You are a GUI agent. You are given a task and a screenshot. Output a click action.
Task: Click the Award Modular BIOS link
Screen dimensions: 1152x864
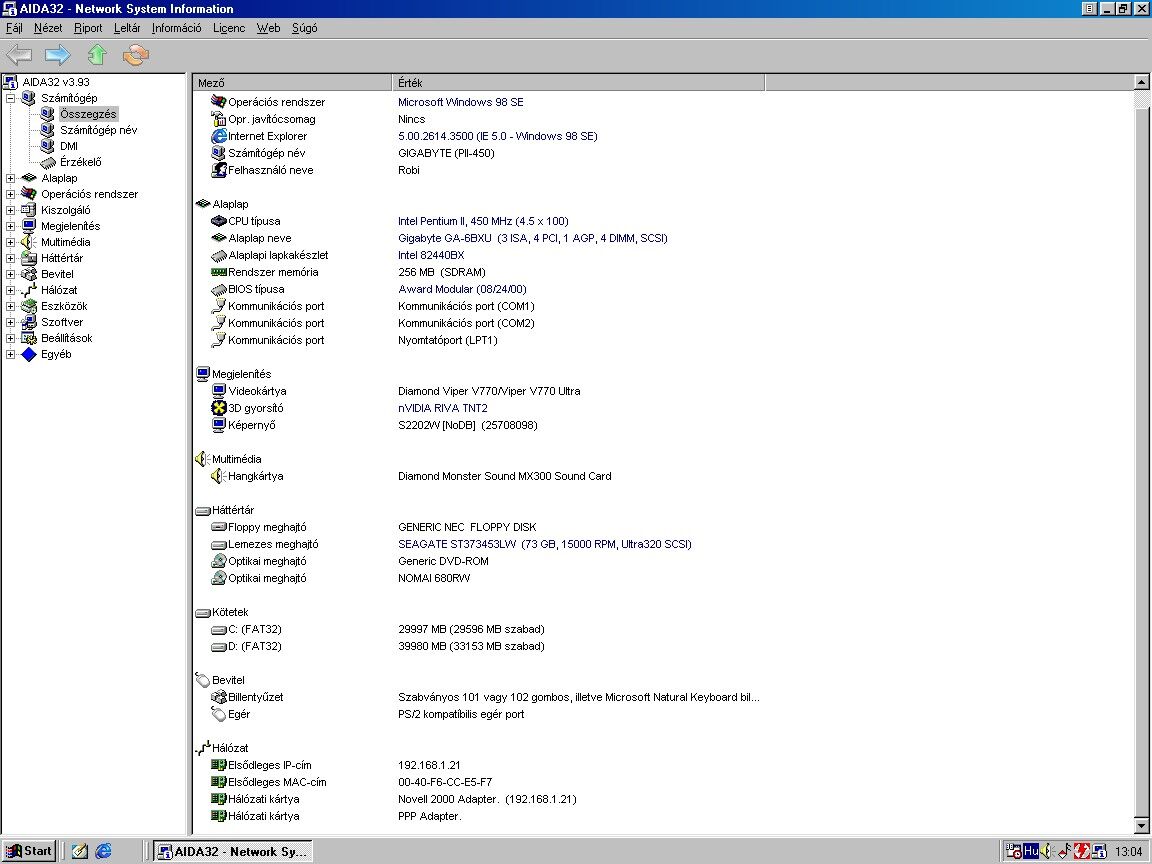[x=462, y=289]
